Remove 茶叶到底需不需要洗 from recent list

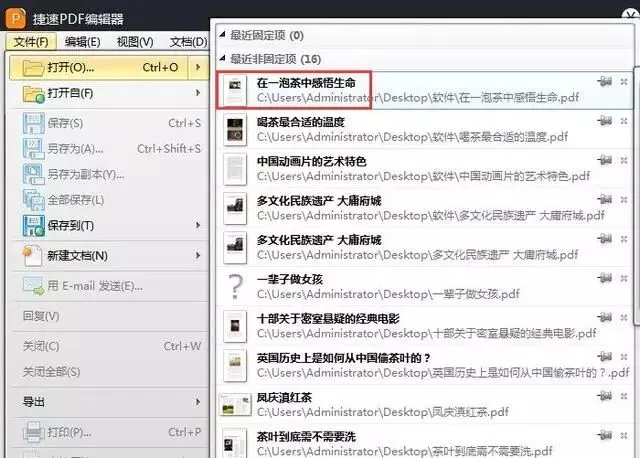[624, 436]
